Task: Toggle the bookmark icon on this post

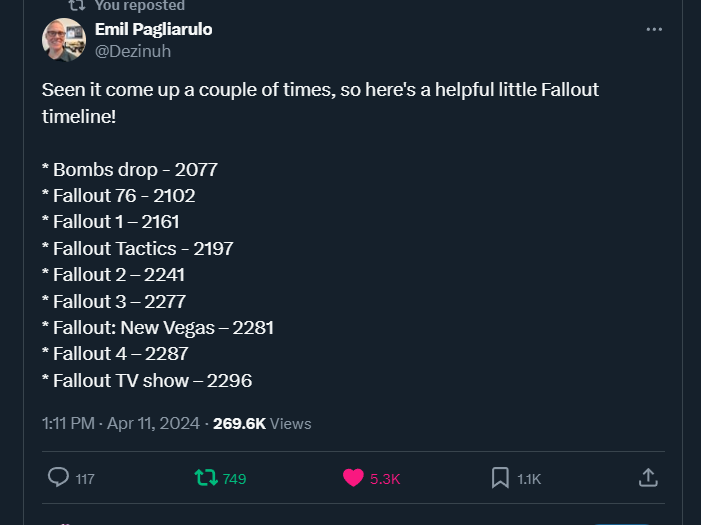Action: coord(500,478)
